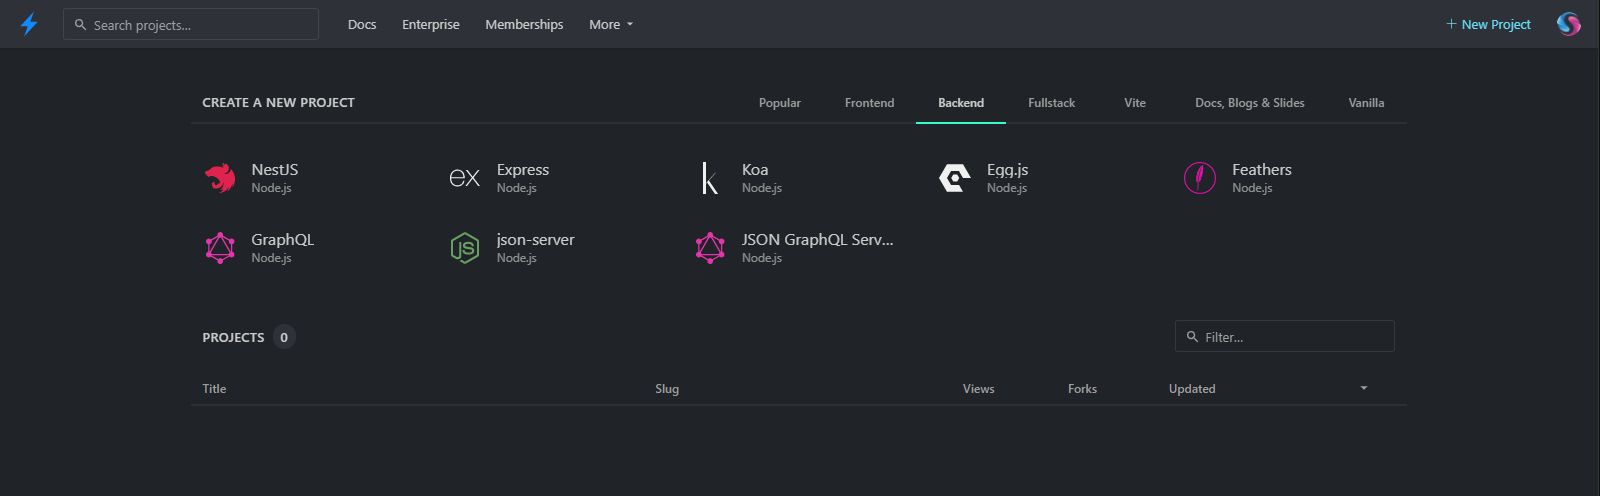Screen dimensions: 1600x496
Task: Sort projects by Slug column
Action: tap(667, 389)
